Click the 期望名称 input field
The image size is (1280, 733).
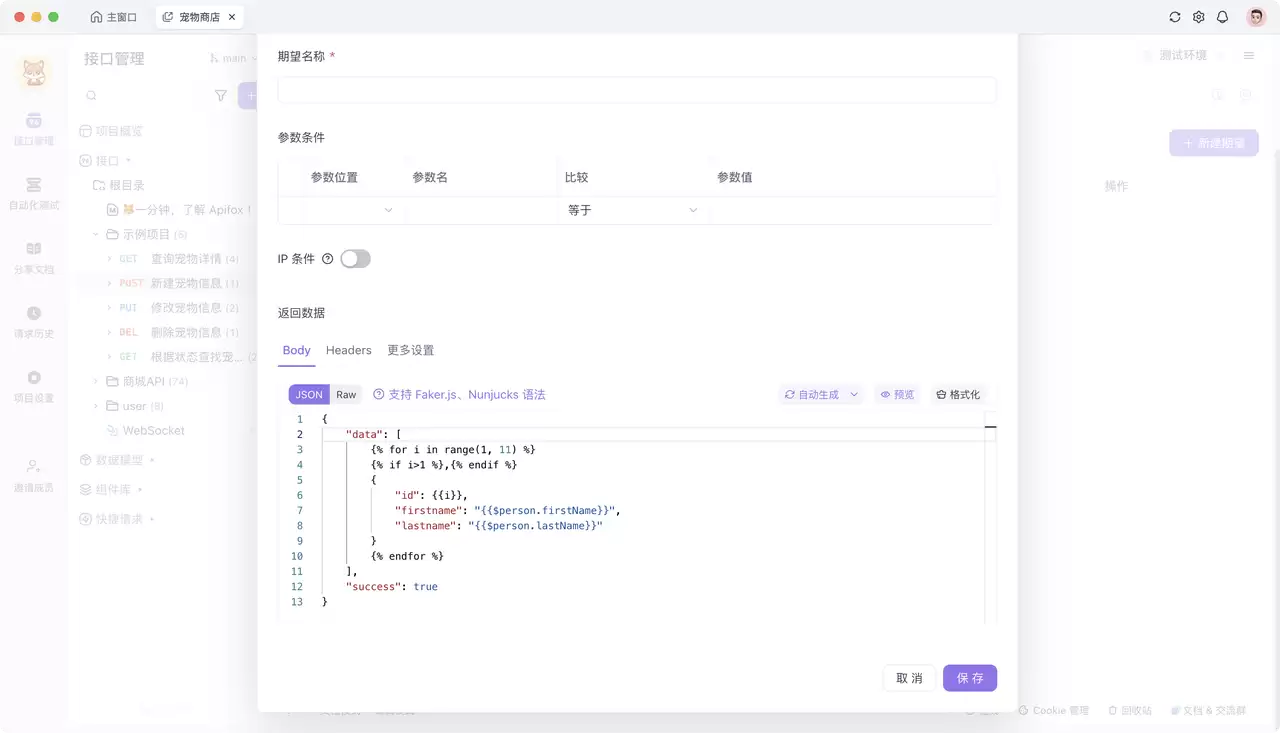(x=637, y=90)
